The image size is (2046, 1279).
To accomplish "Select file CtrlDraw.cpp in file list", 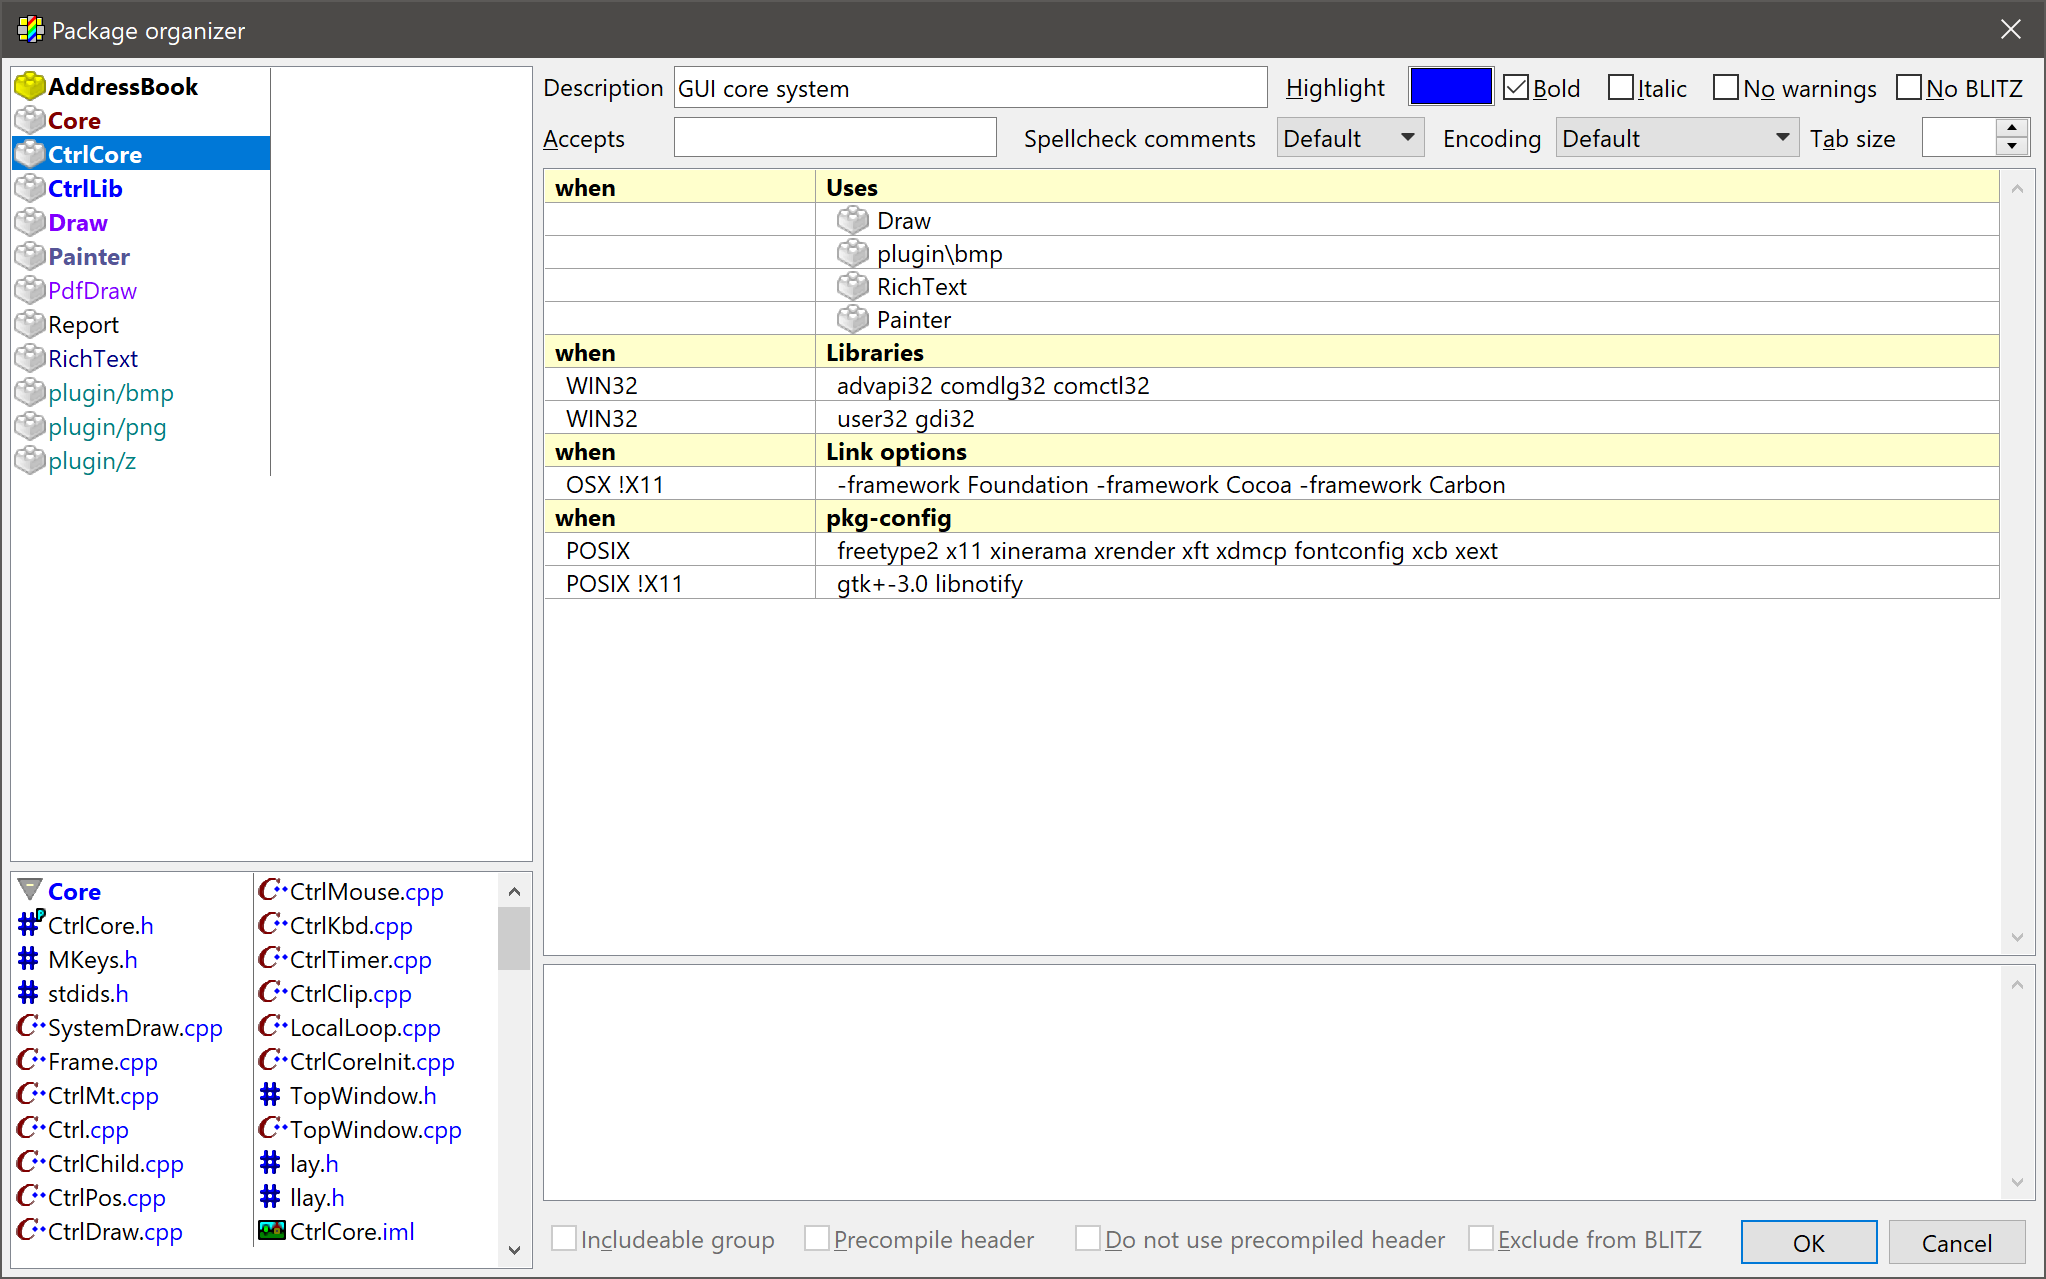I will click(115, 1231).
